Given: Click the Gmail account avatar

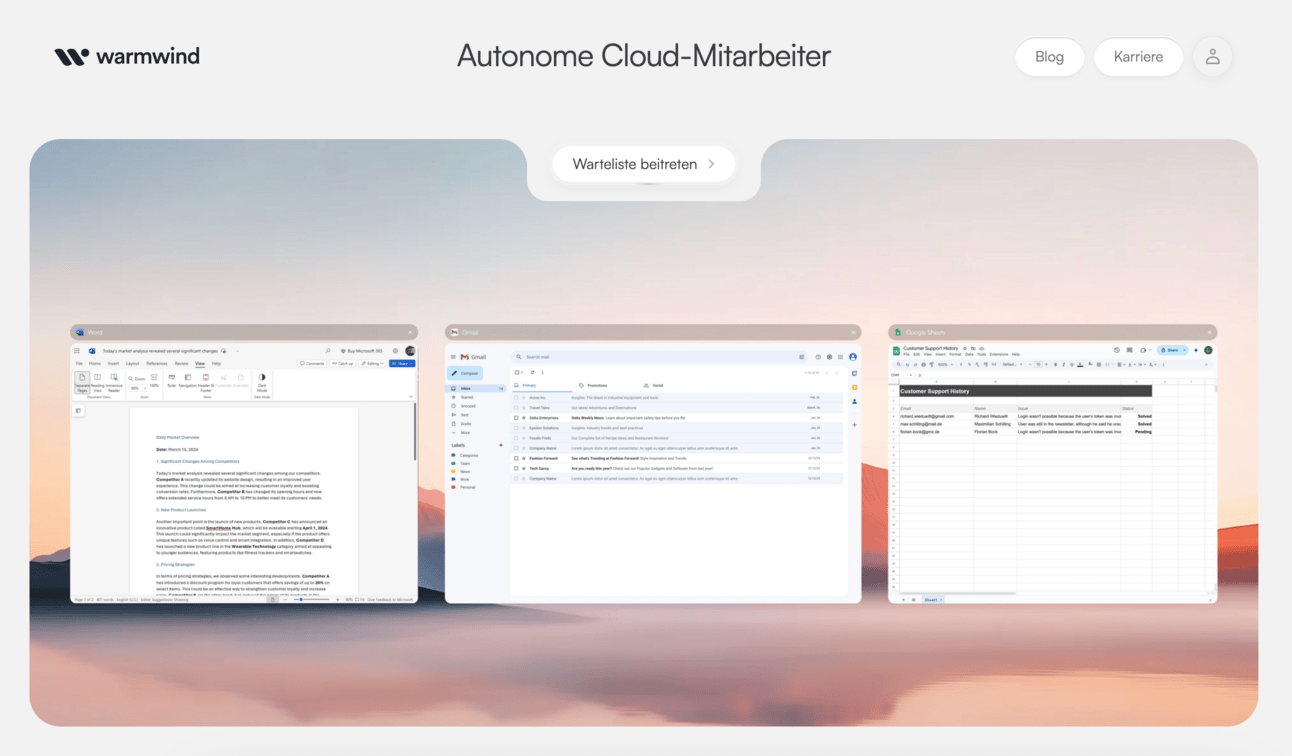Looking at the screenshot, I should click(x=853, y=357).
